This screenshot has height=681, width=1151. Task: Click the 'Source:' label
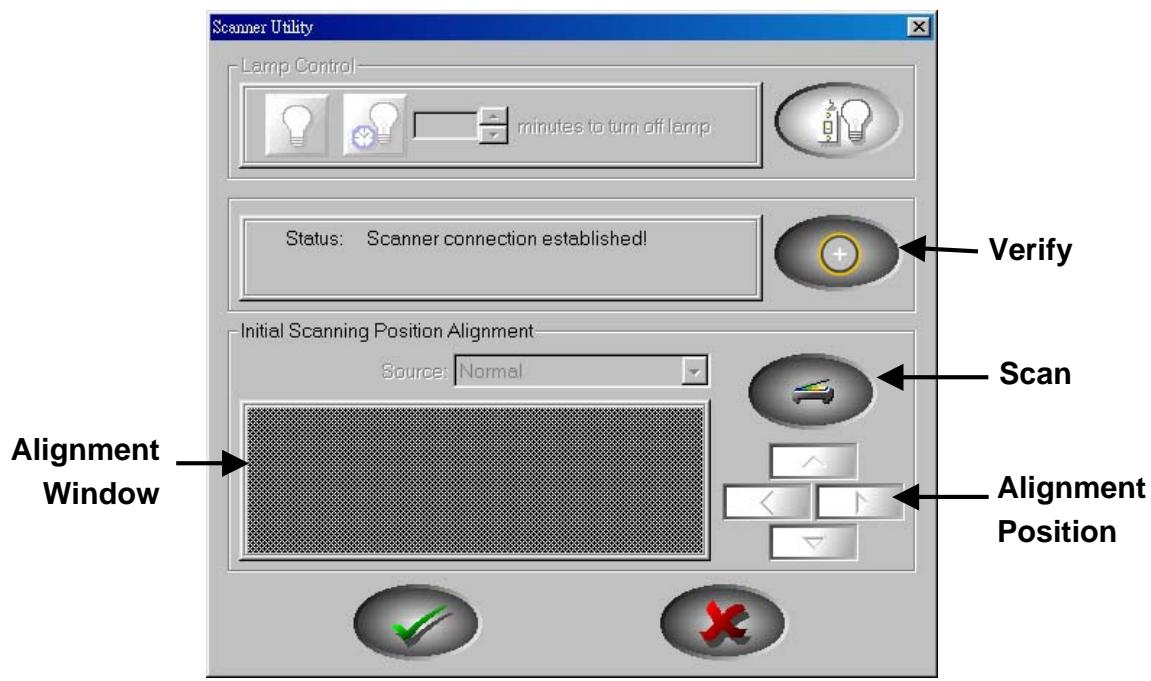414,371
